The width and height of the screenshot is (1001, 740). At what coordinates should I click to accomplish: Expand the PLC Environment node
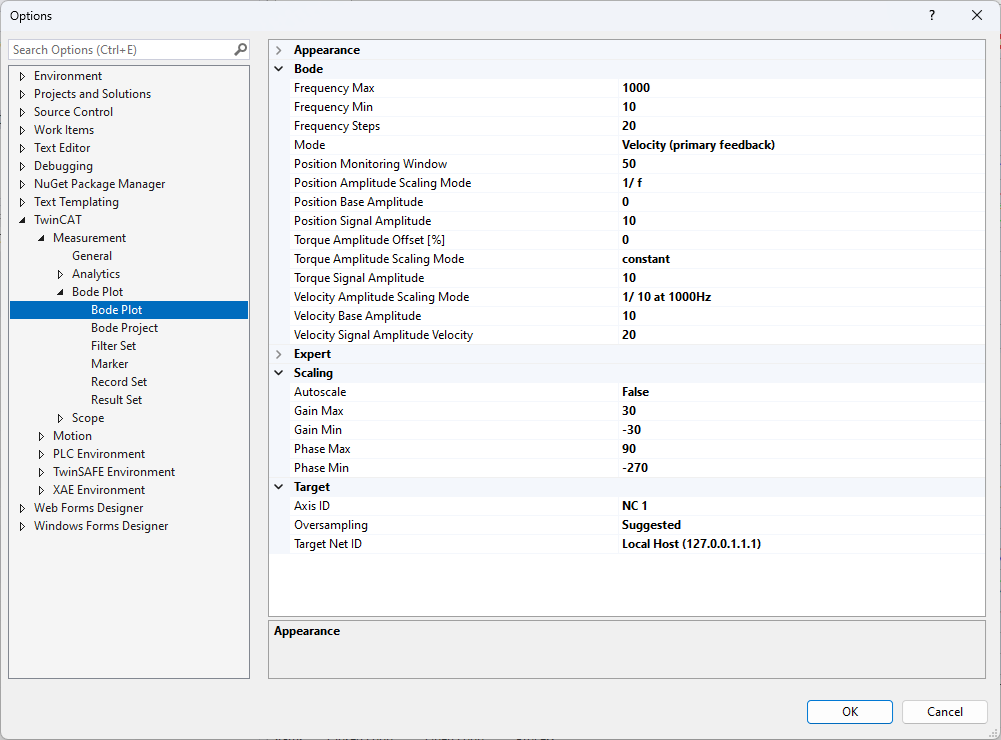click(x=41, y=454)
